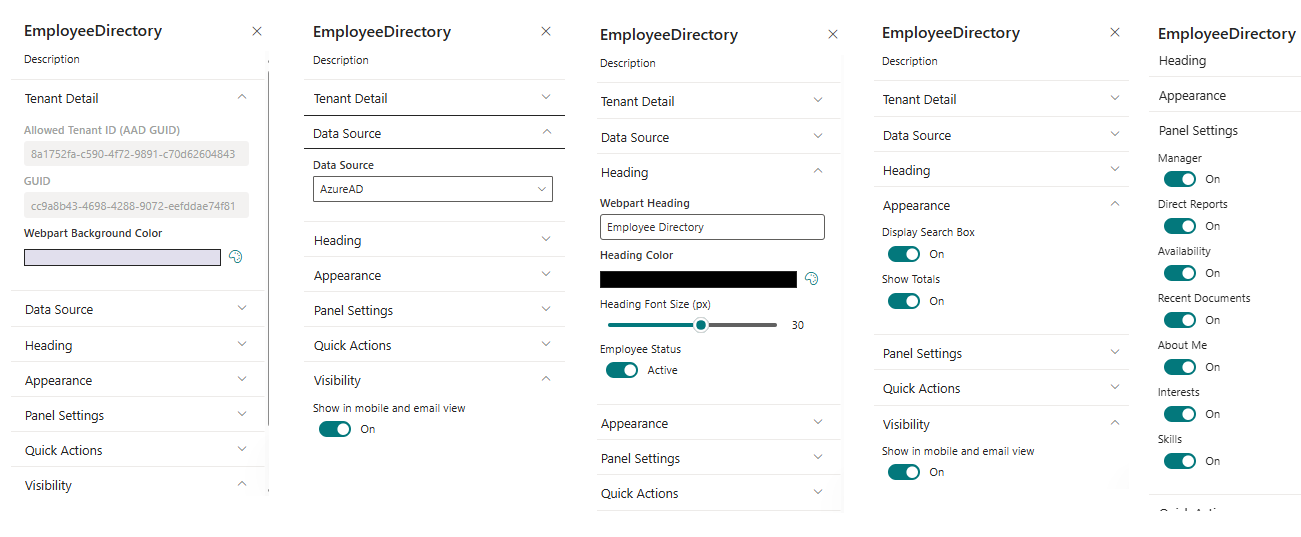Toggle the Recent Documents switch

1180,320
